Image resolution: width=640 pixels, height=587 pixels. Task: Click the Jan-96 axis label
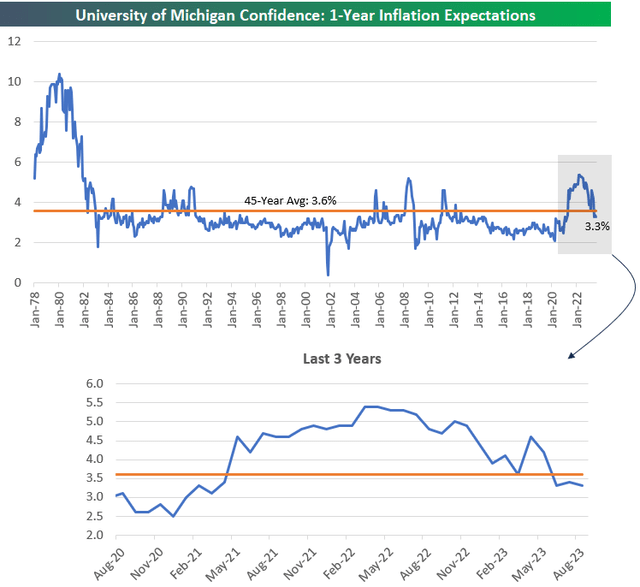point(256,309)
